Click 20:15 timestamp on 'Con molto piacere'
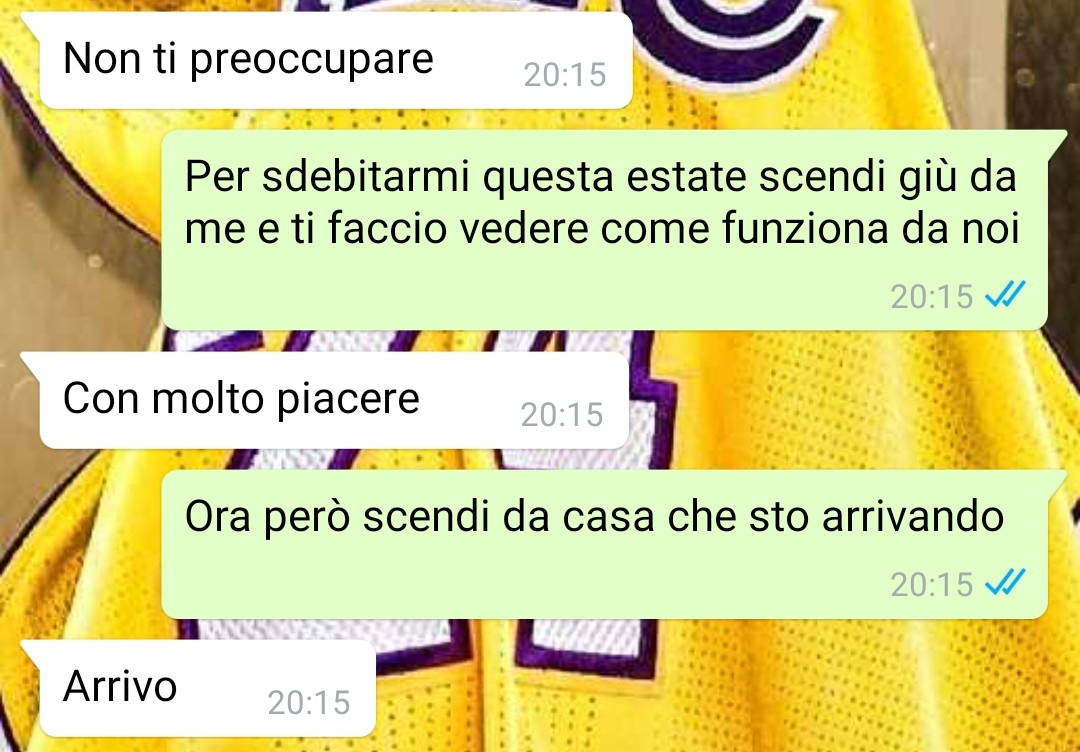Screen dimensions: 1080x752 562,415
